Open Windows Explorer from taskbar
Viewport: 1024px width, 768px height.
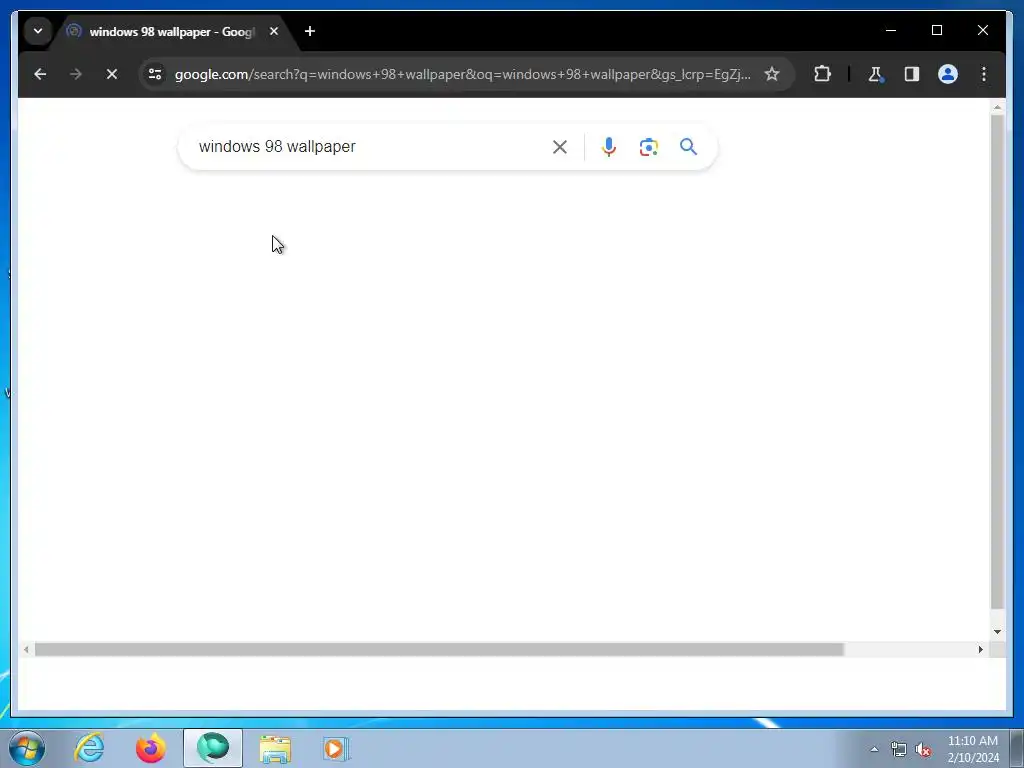point(275,748)
